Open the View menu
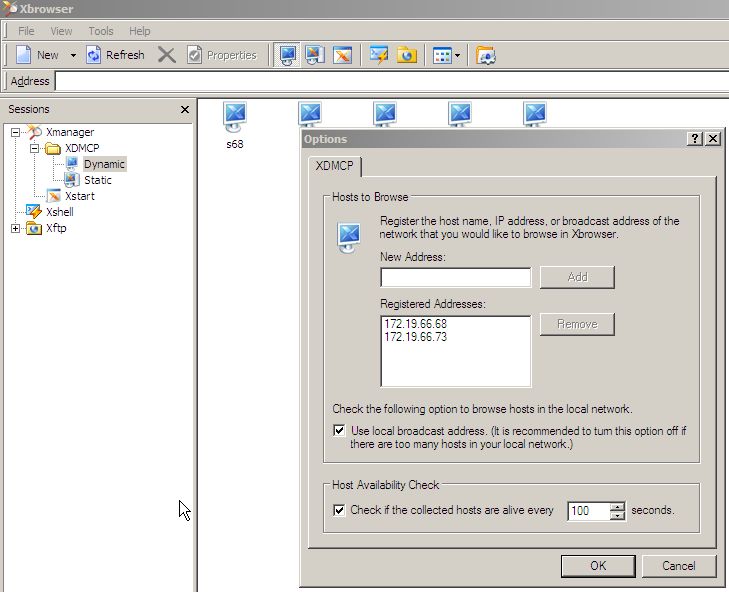This screenshot has height=592, width=729. (x=61, y=31)
